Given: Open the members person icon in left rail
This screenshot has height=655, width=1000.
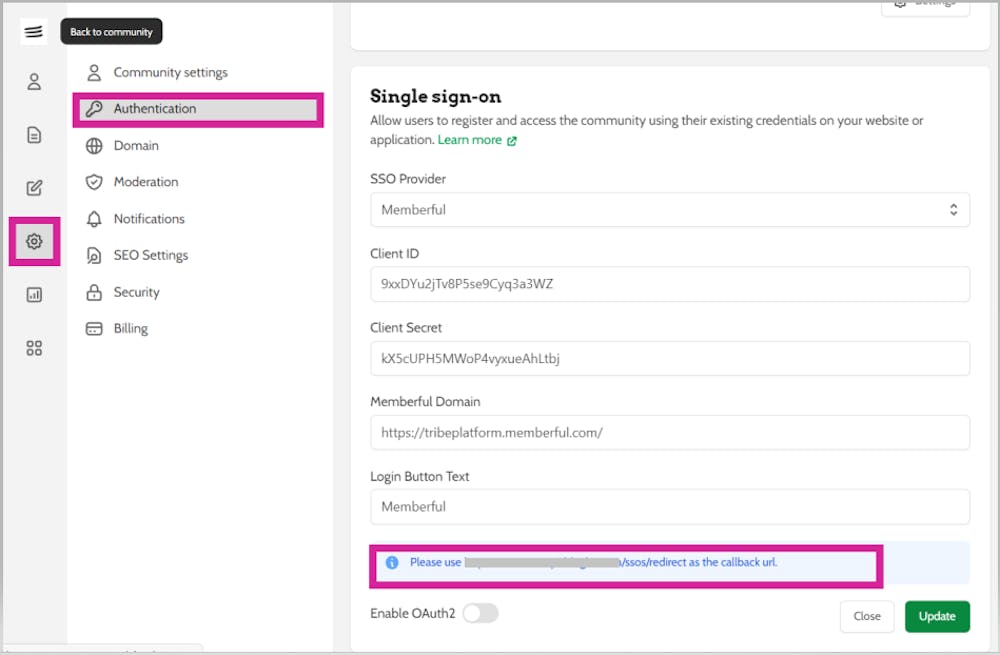Looking at the screenshot, I should [34, 82].
